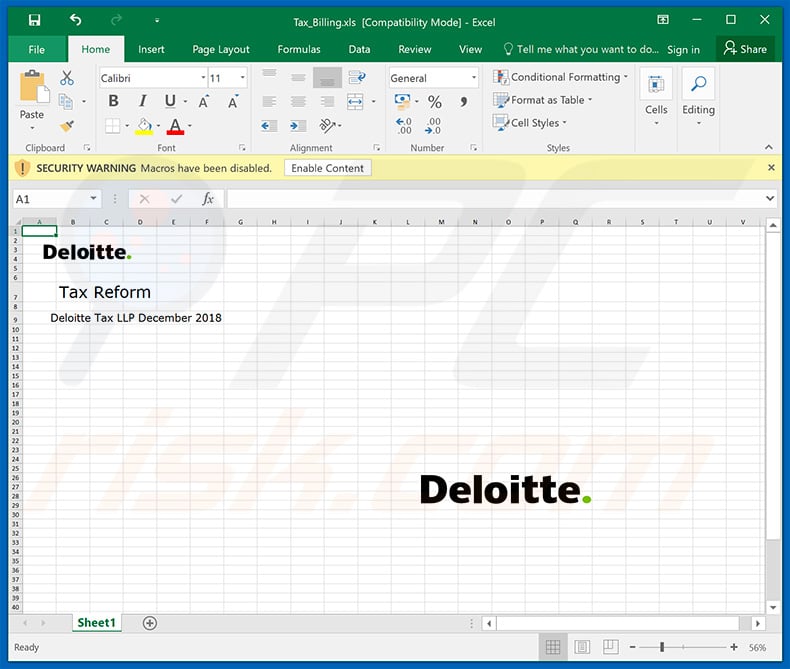This screenshot has height=669, width=790.
Task: Toggle Bottom Align button
Action: coord(327,78)
